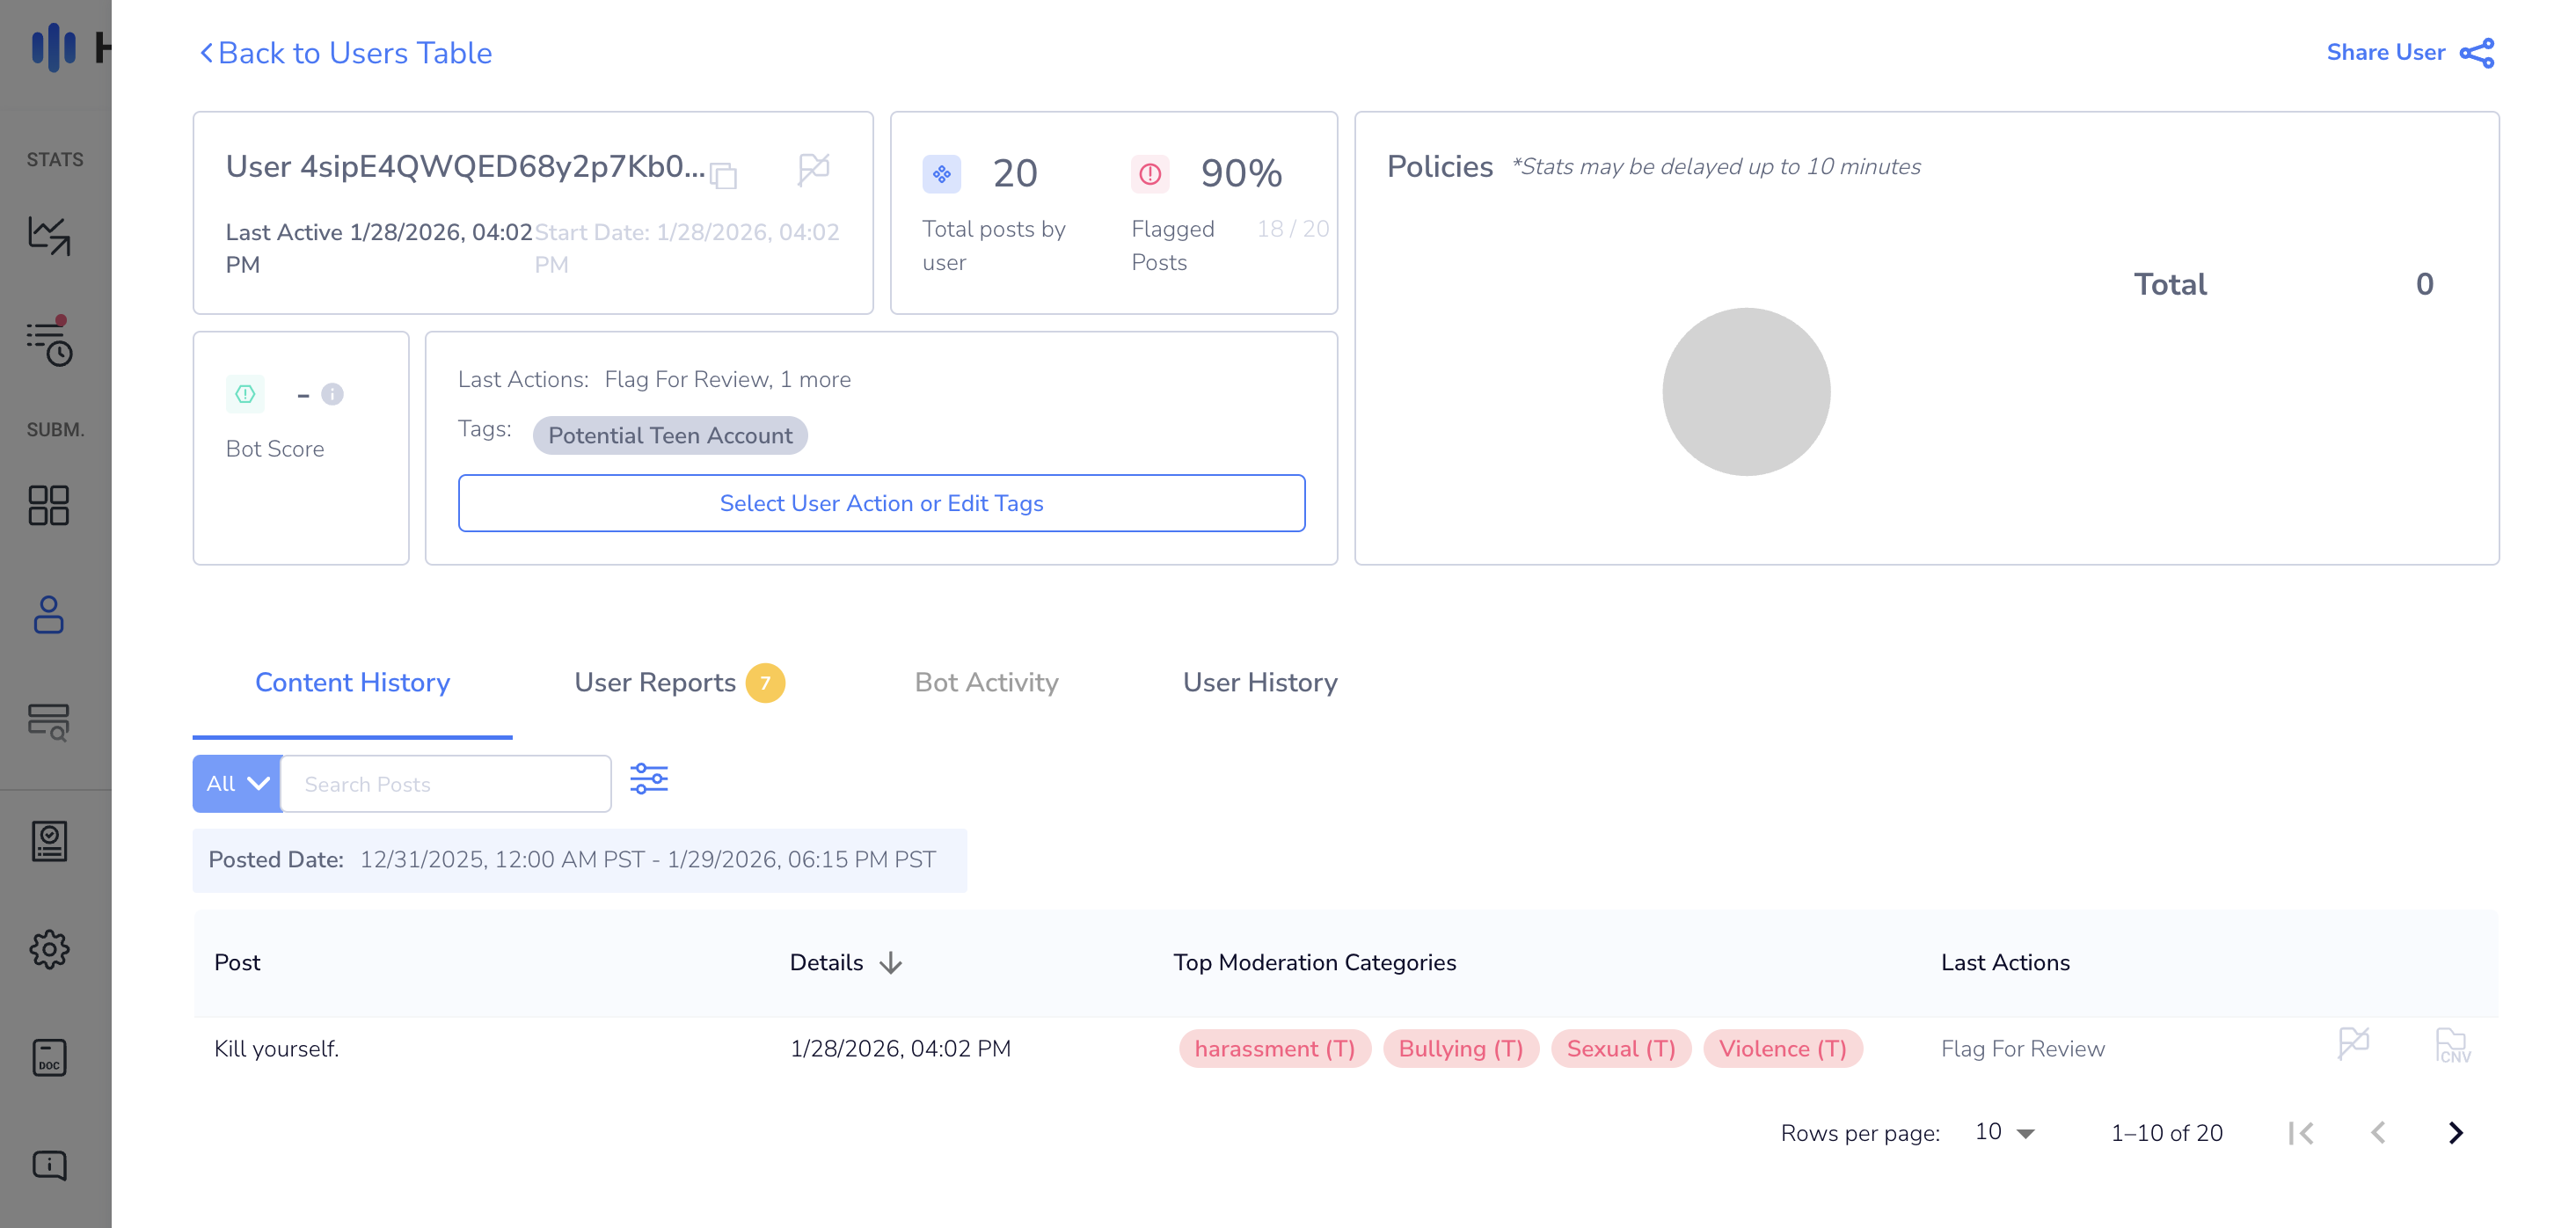Open the Share User icon
Image resolution: width=2576 pixels, height=1228 pixels.
pyautogui.click(x=2476, y=53)
